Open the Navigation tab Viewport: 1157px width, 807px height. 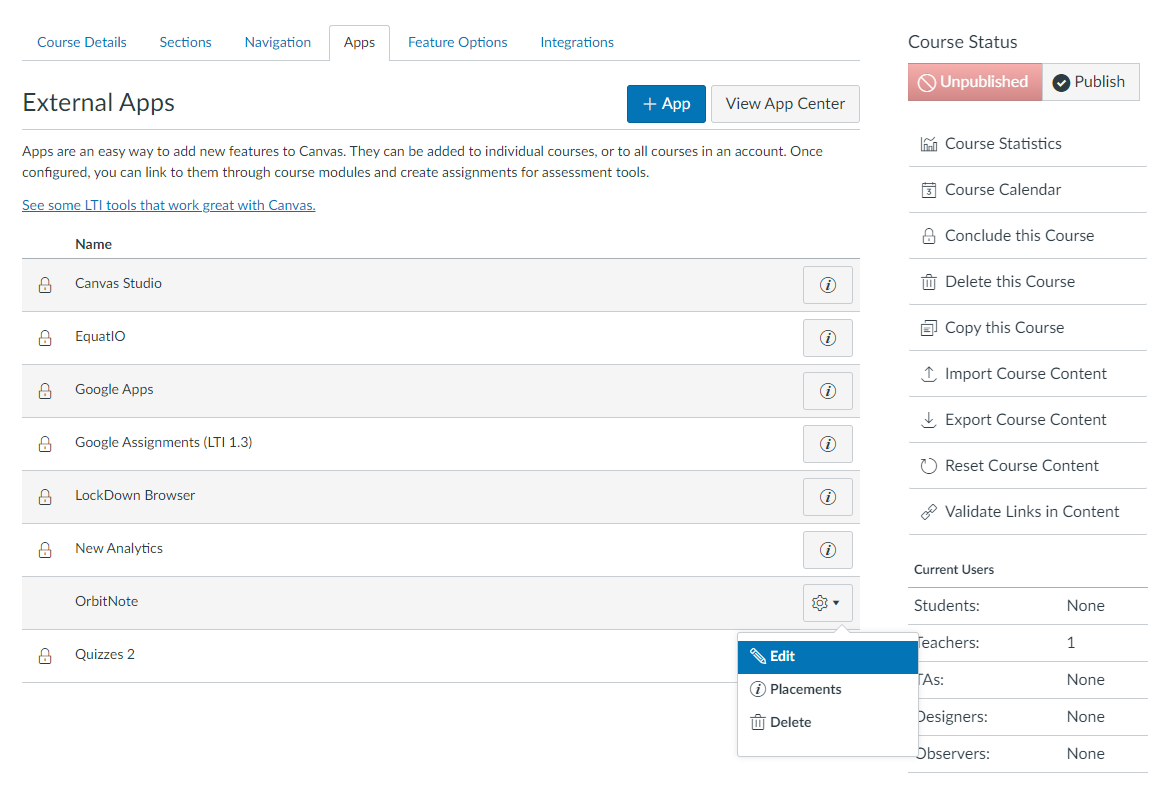(x=277, y=42)
